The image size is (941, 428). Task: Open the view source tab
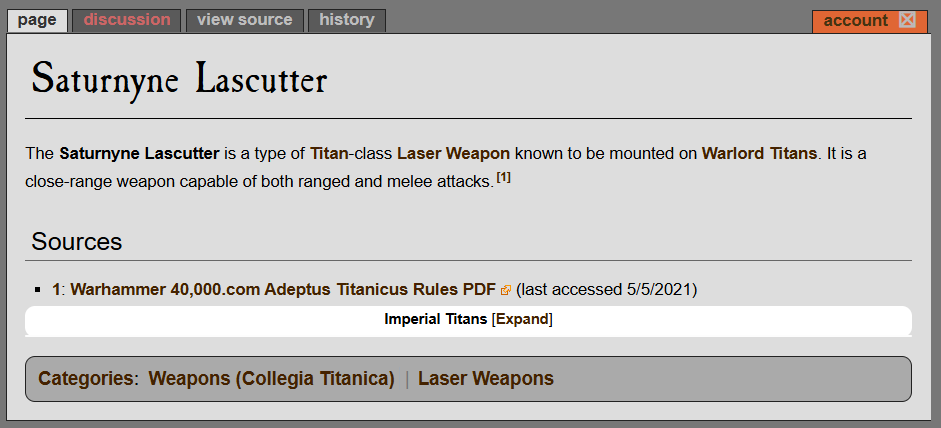pyautogui.click(x=244, y=20)
